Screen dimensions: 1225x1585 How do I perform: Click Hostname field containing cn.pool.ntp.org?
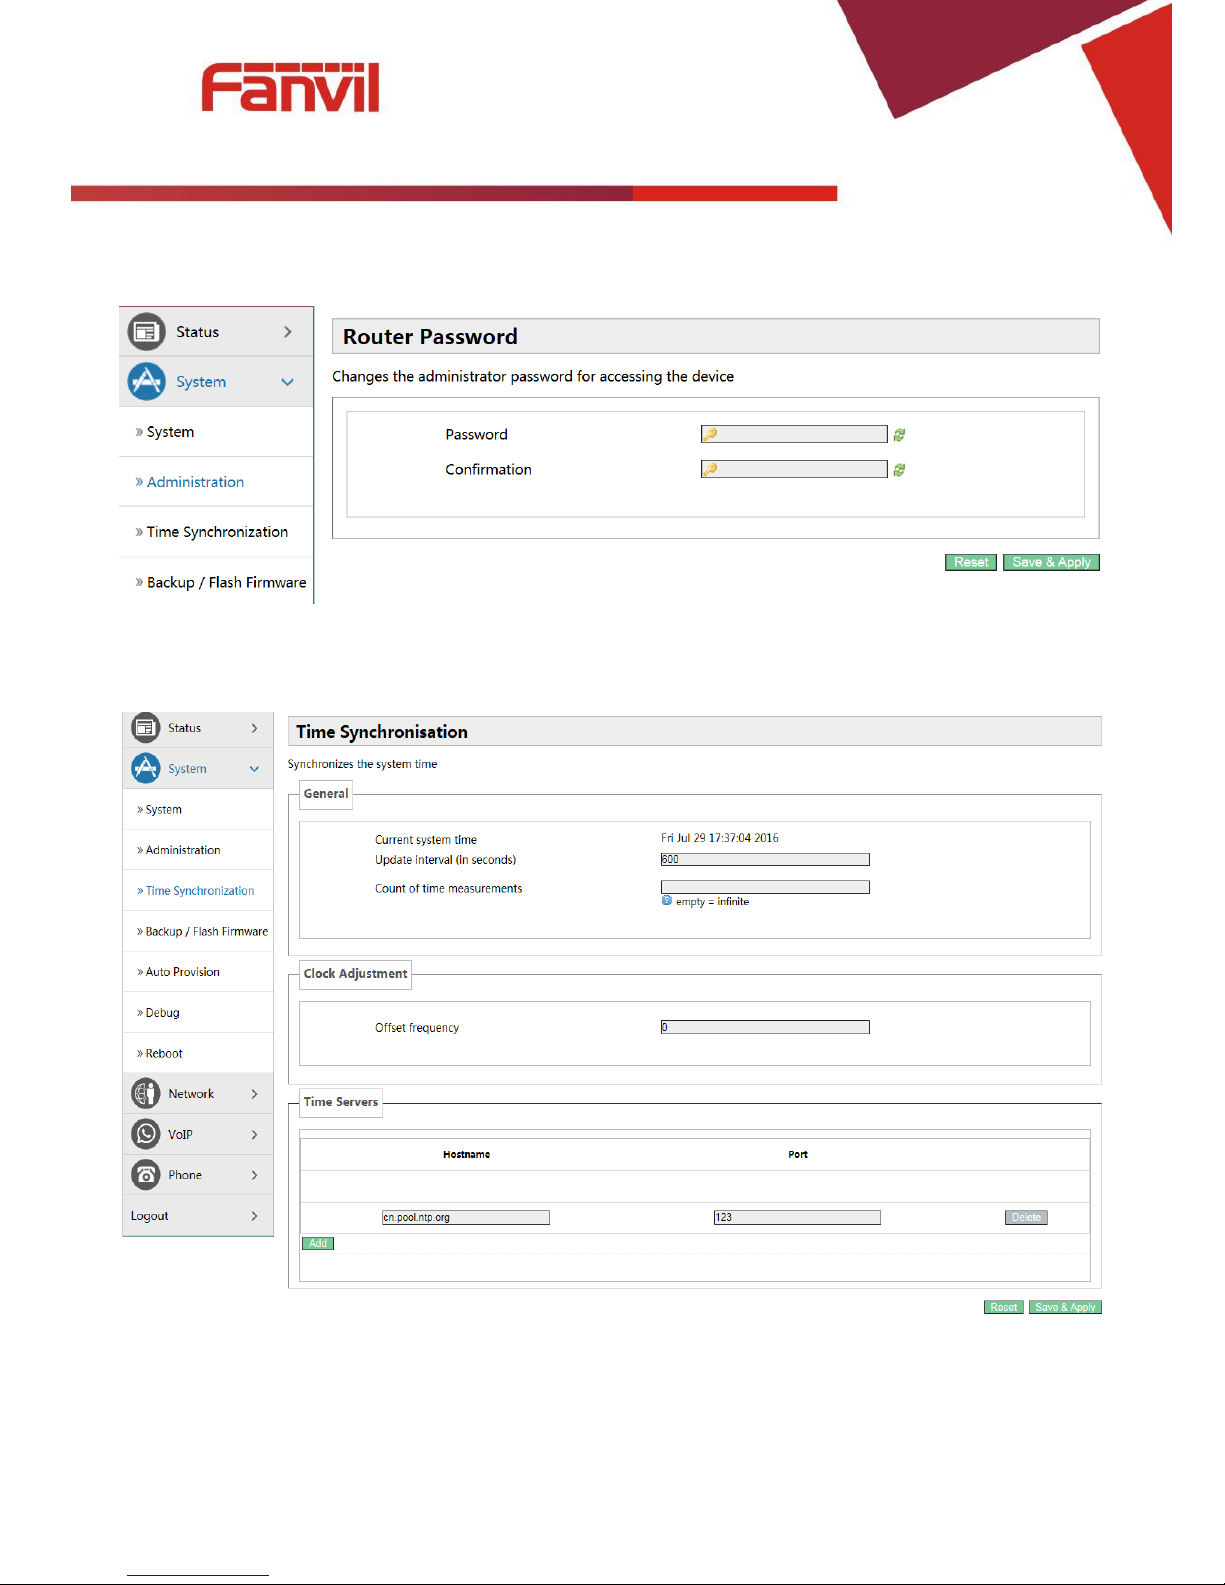(x=466, y=1217)
